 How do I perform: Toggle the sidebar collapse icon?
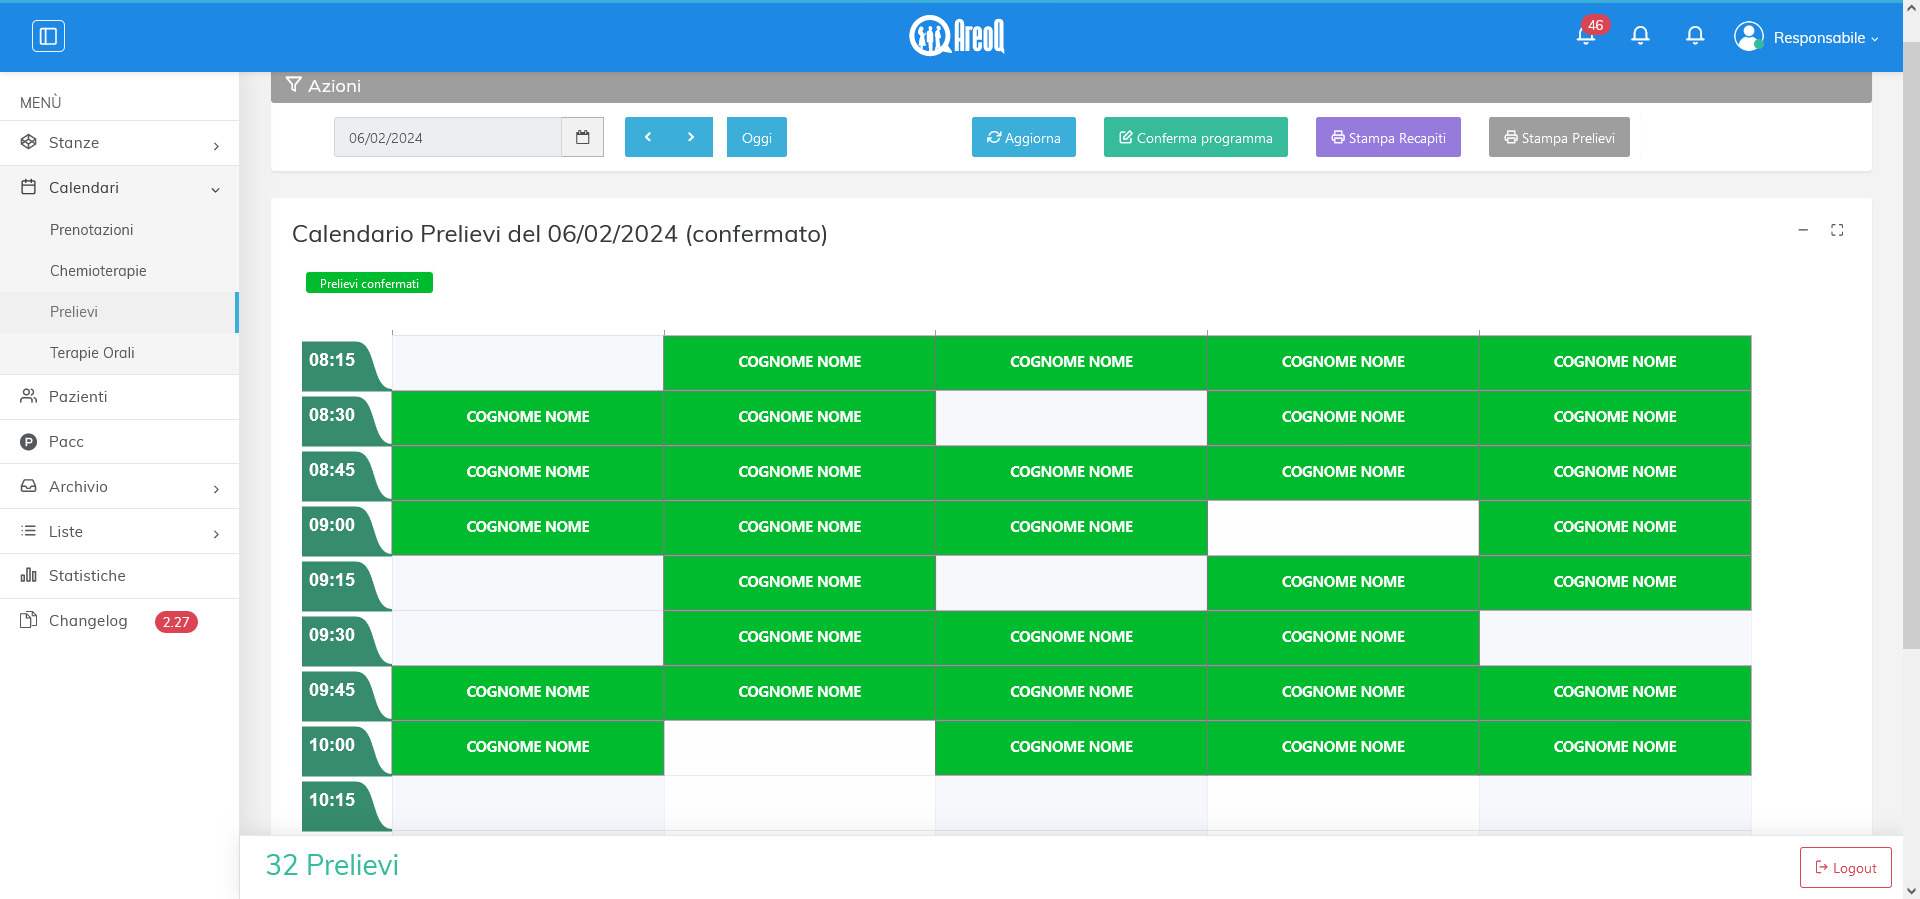(48, 37)
